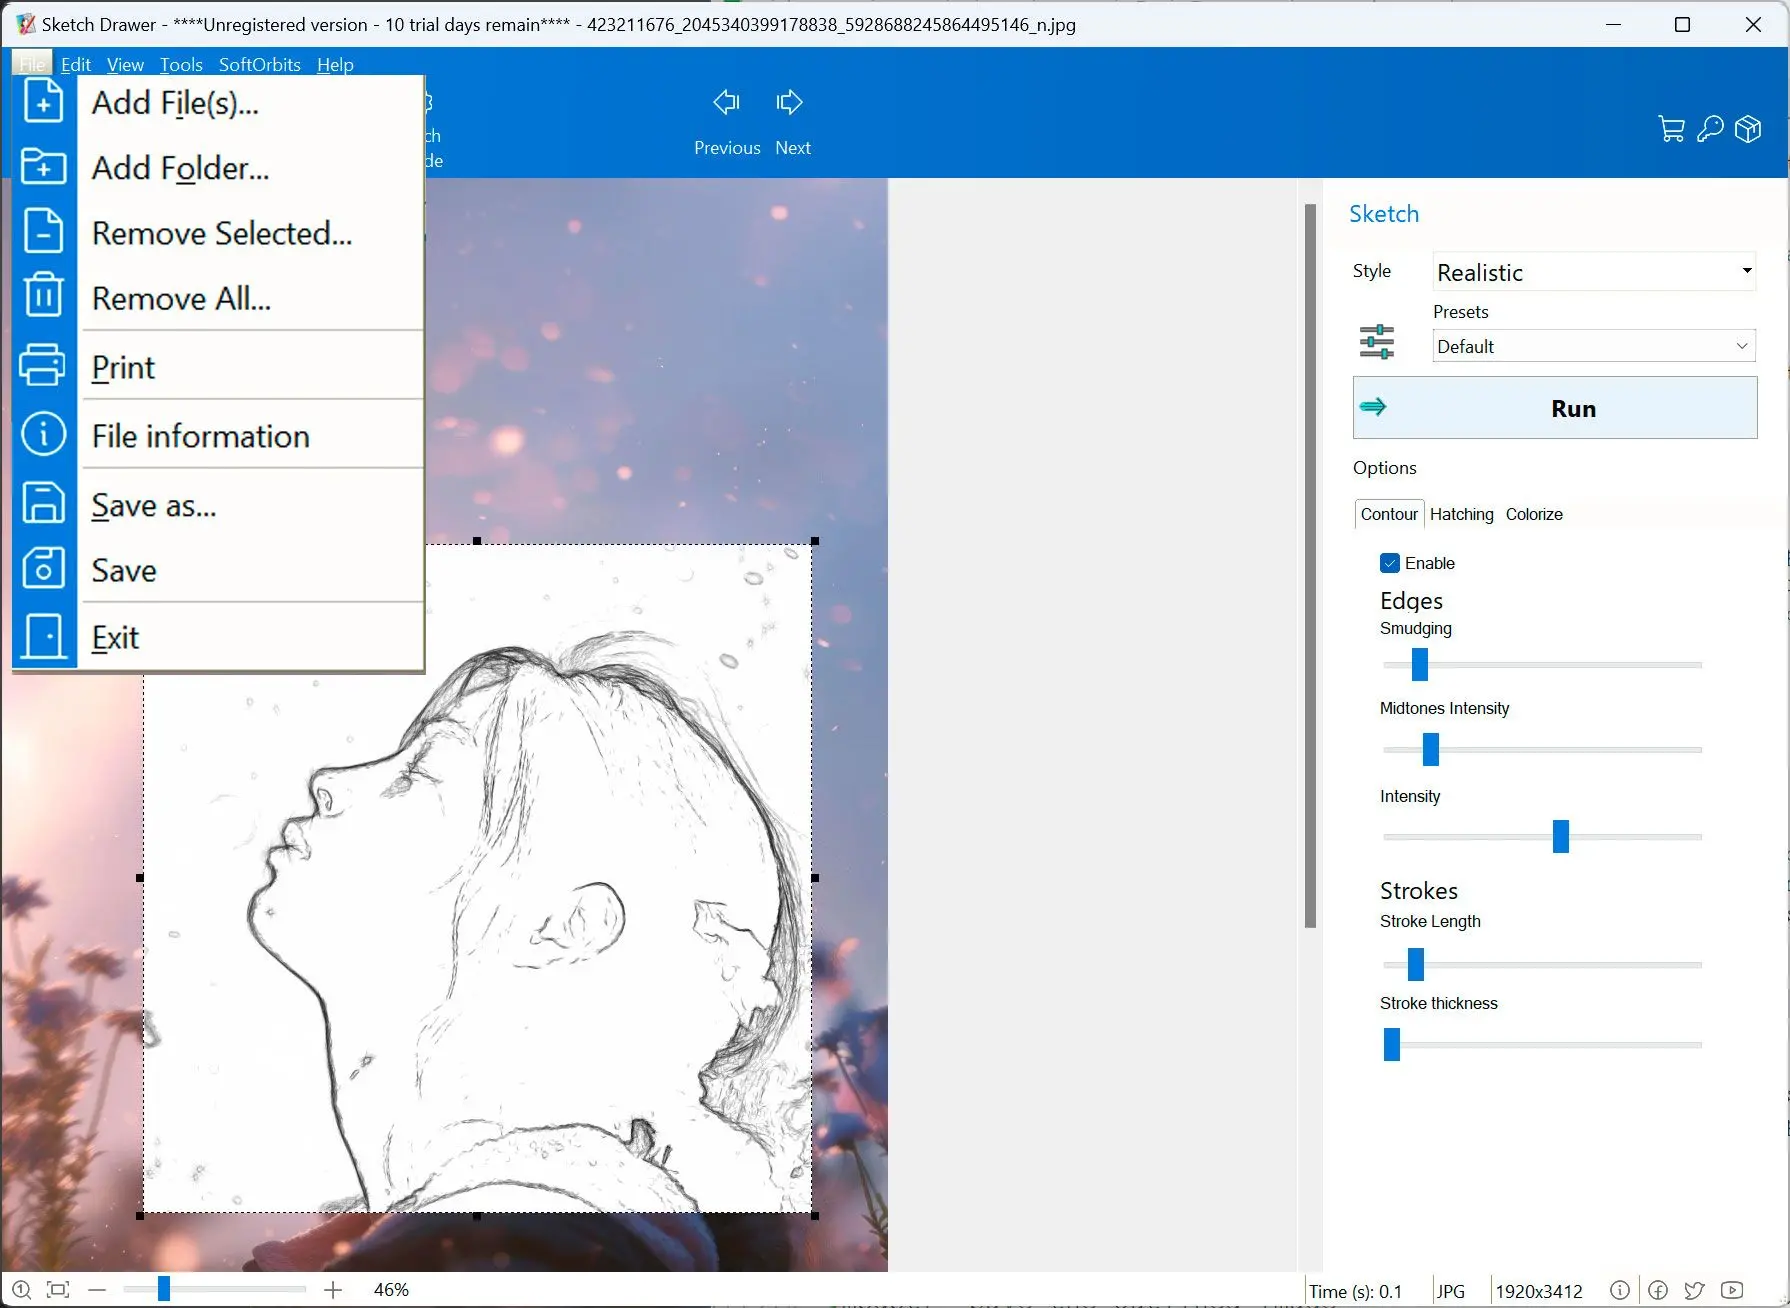Choose Exit from the File menu
1790x1308 pixels.
[x=251, y=637]
